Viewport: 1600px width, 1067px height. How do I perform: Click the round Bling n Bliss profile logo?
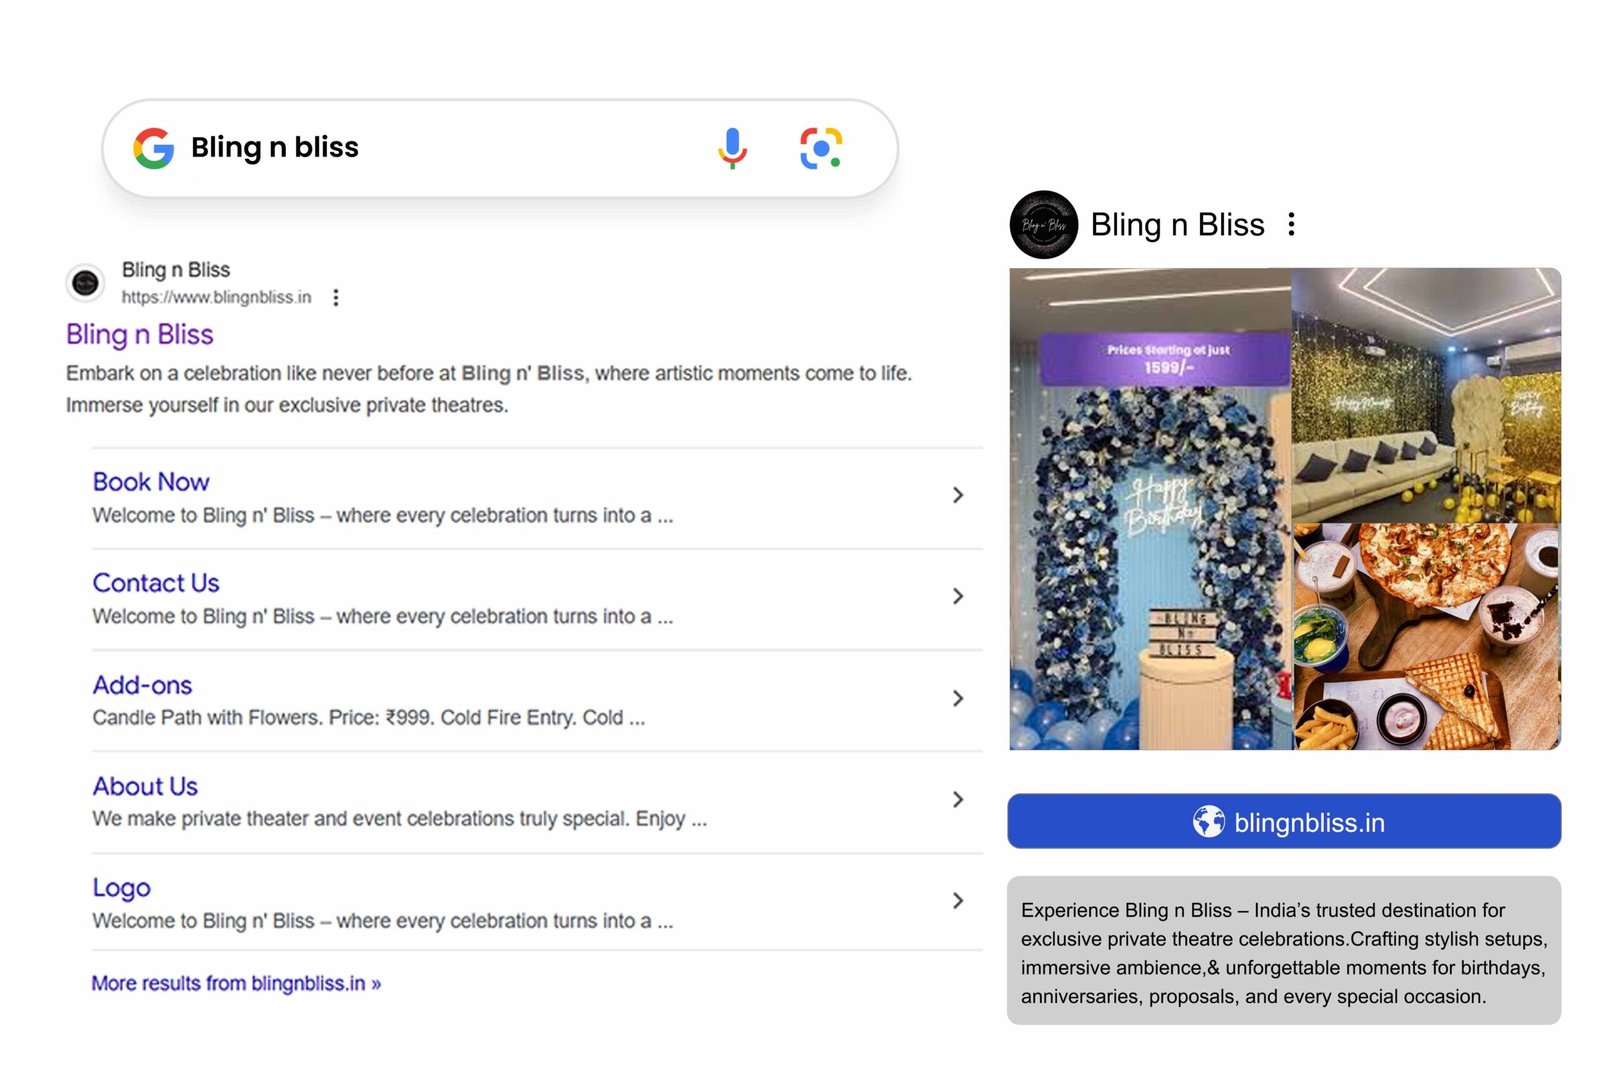(x=1044, y=225)
